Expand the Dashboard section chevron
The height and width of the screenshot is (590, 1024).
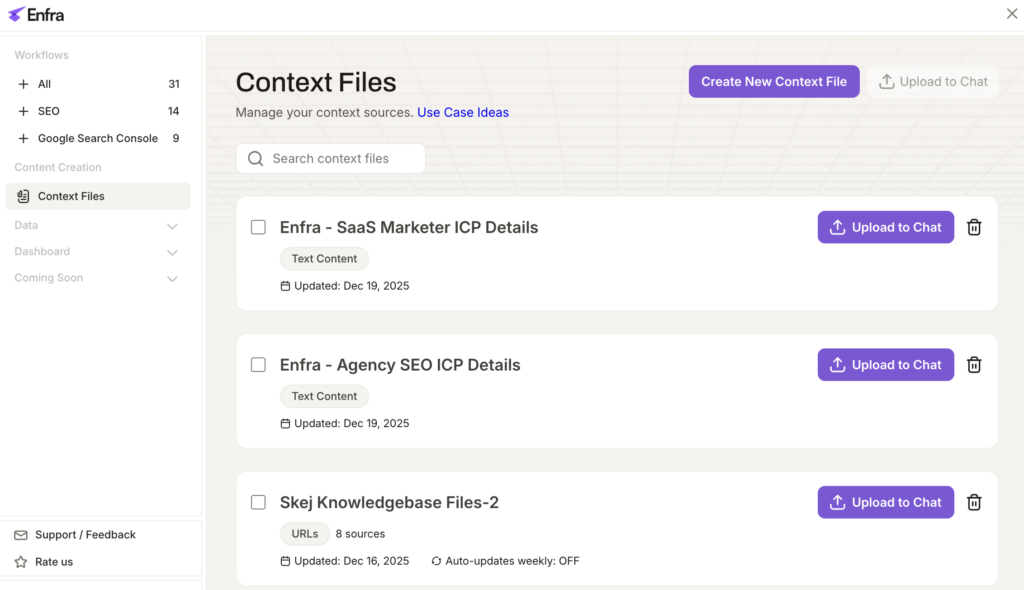tap(172, 252)
